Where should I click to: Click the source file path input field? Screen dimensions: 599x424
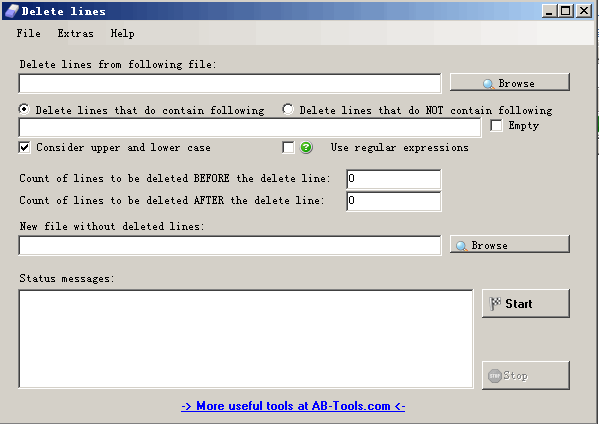coord(230,83)
